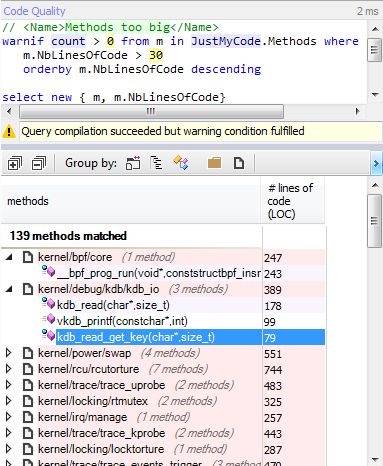
Task: Click the results list scroll up arrow
Action: click(375, 185)
